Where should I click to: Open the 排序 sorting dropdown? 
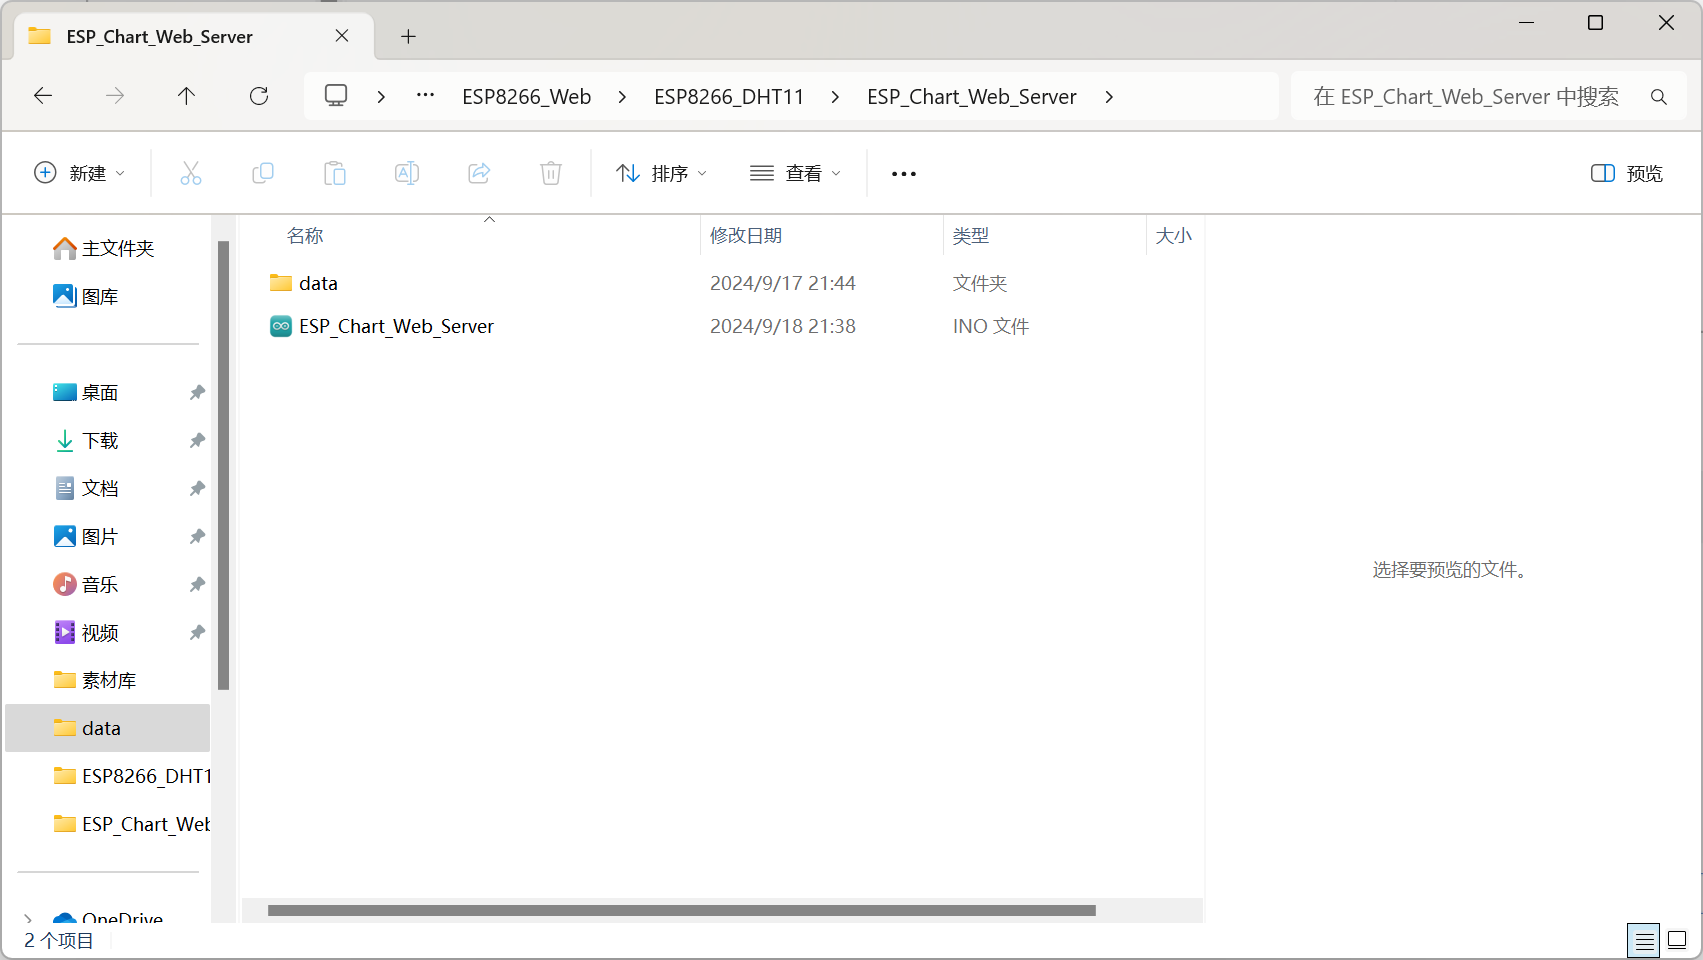pyautogui.click(x=661, y=172)
